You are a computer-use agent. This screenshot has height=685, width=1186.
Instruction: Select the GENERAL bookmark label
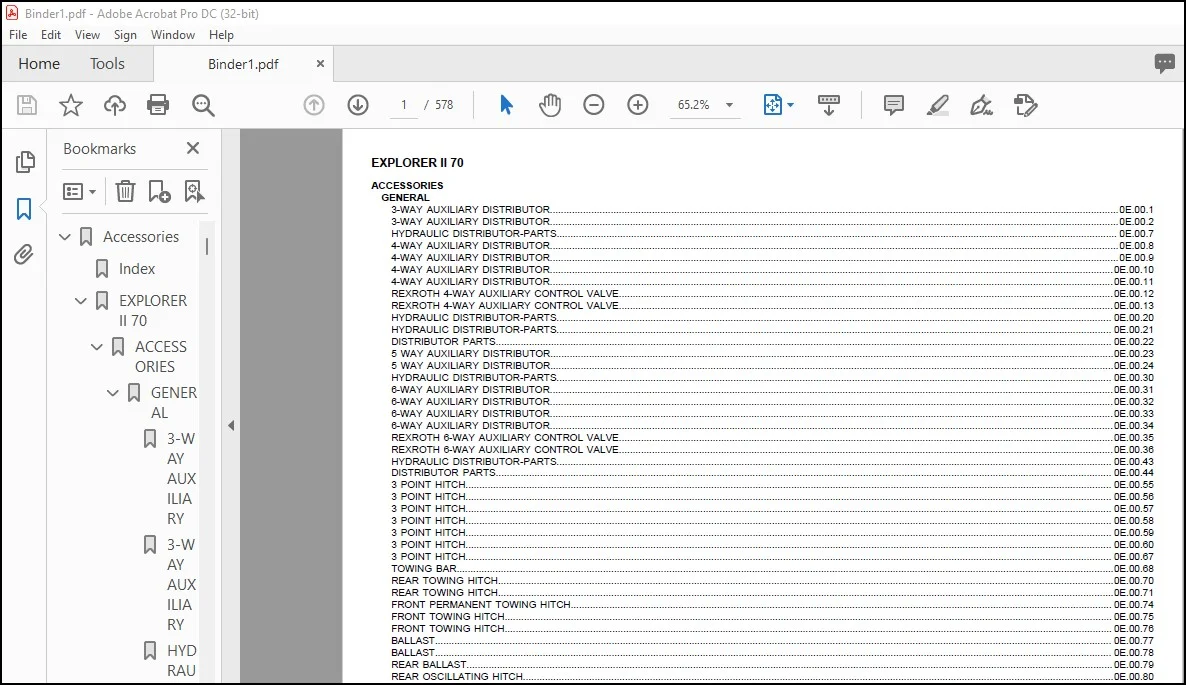click(173, 403)
